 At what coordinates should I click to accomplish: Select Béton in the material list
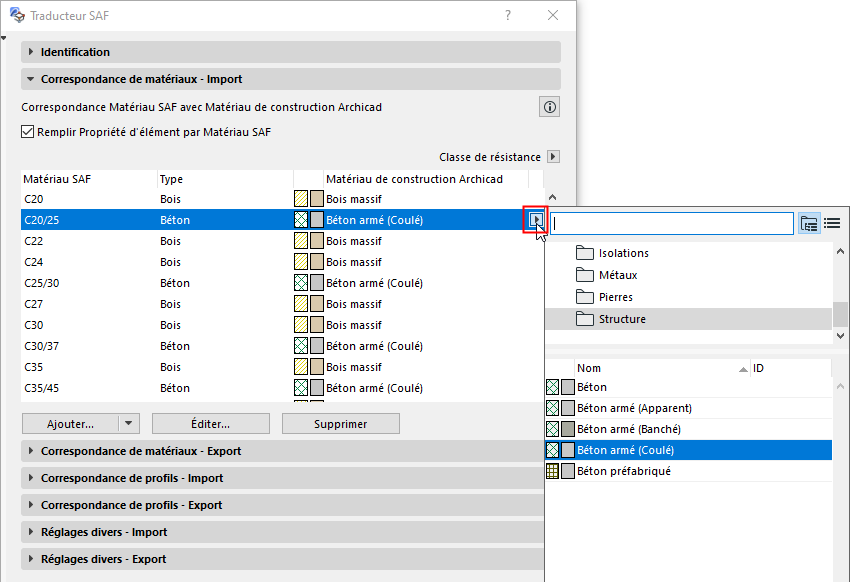click(688, 387)
